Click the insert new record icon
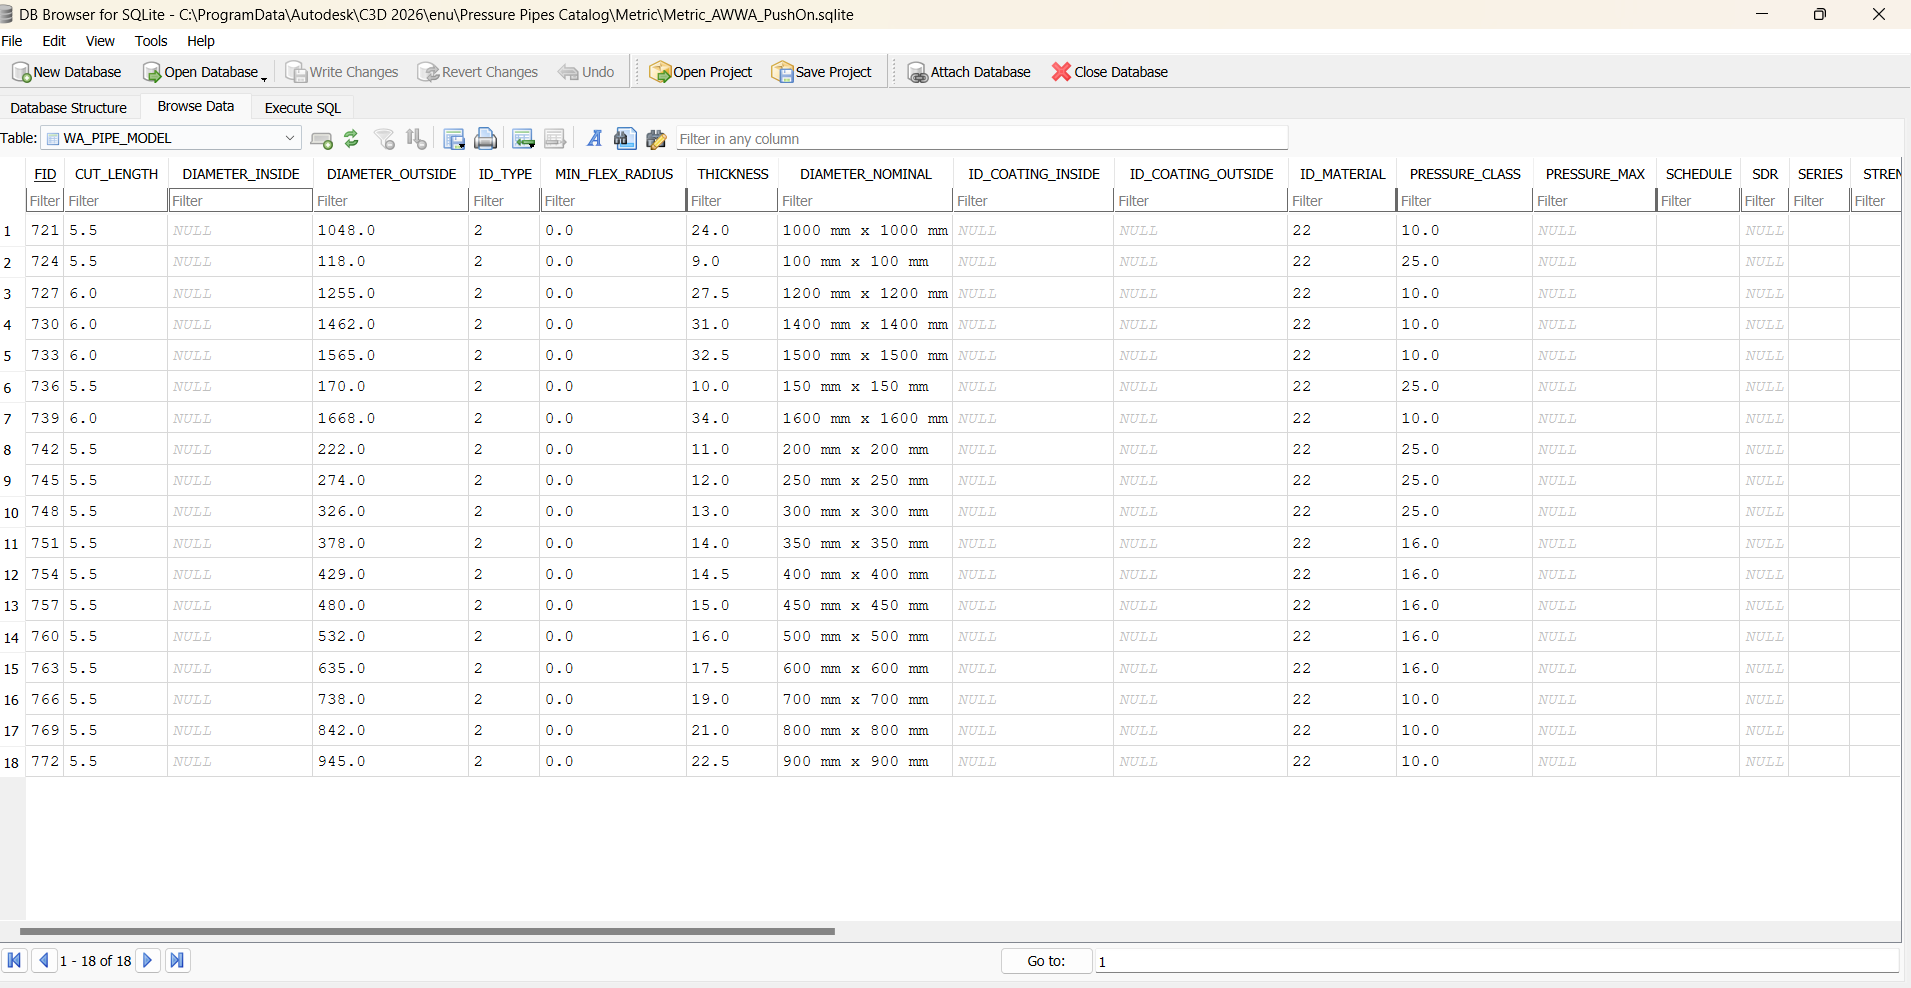The height and width of the screenshot is (988, 1911). pyautogui.click(x=523, y=139)
